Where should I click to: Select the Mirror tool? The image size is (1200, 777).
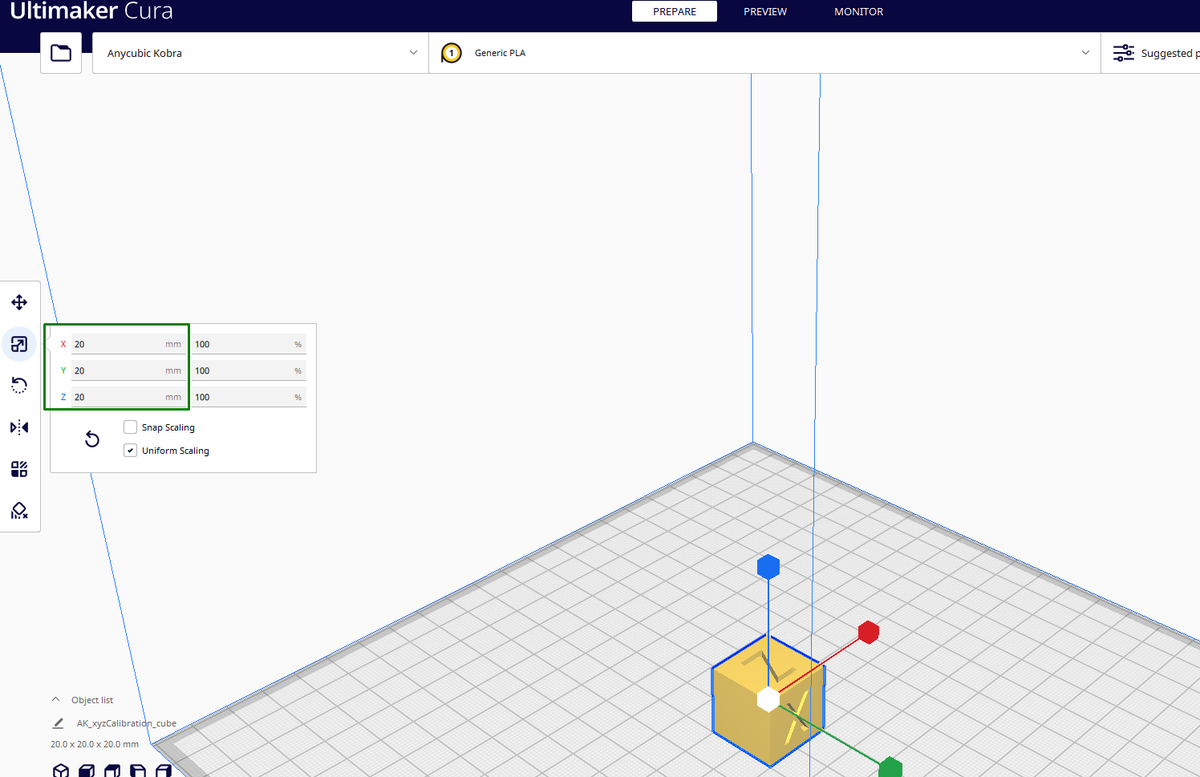[x=19, y=427]
